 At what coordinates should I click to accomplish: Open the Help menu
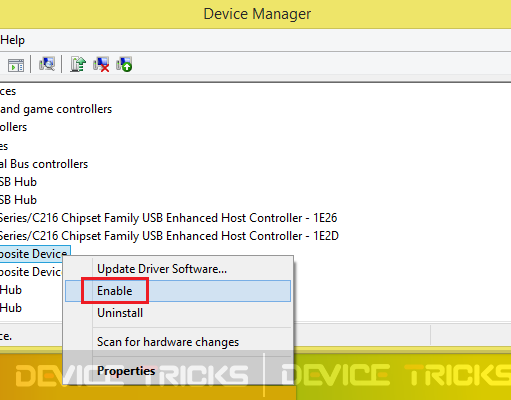12,40
